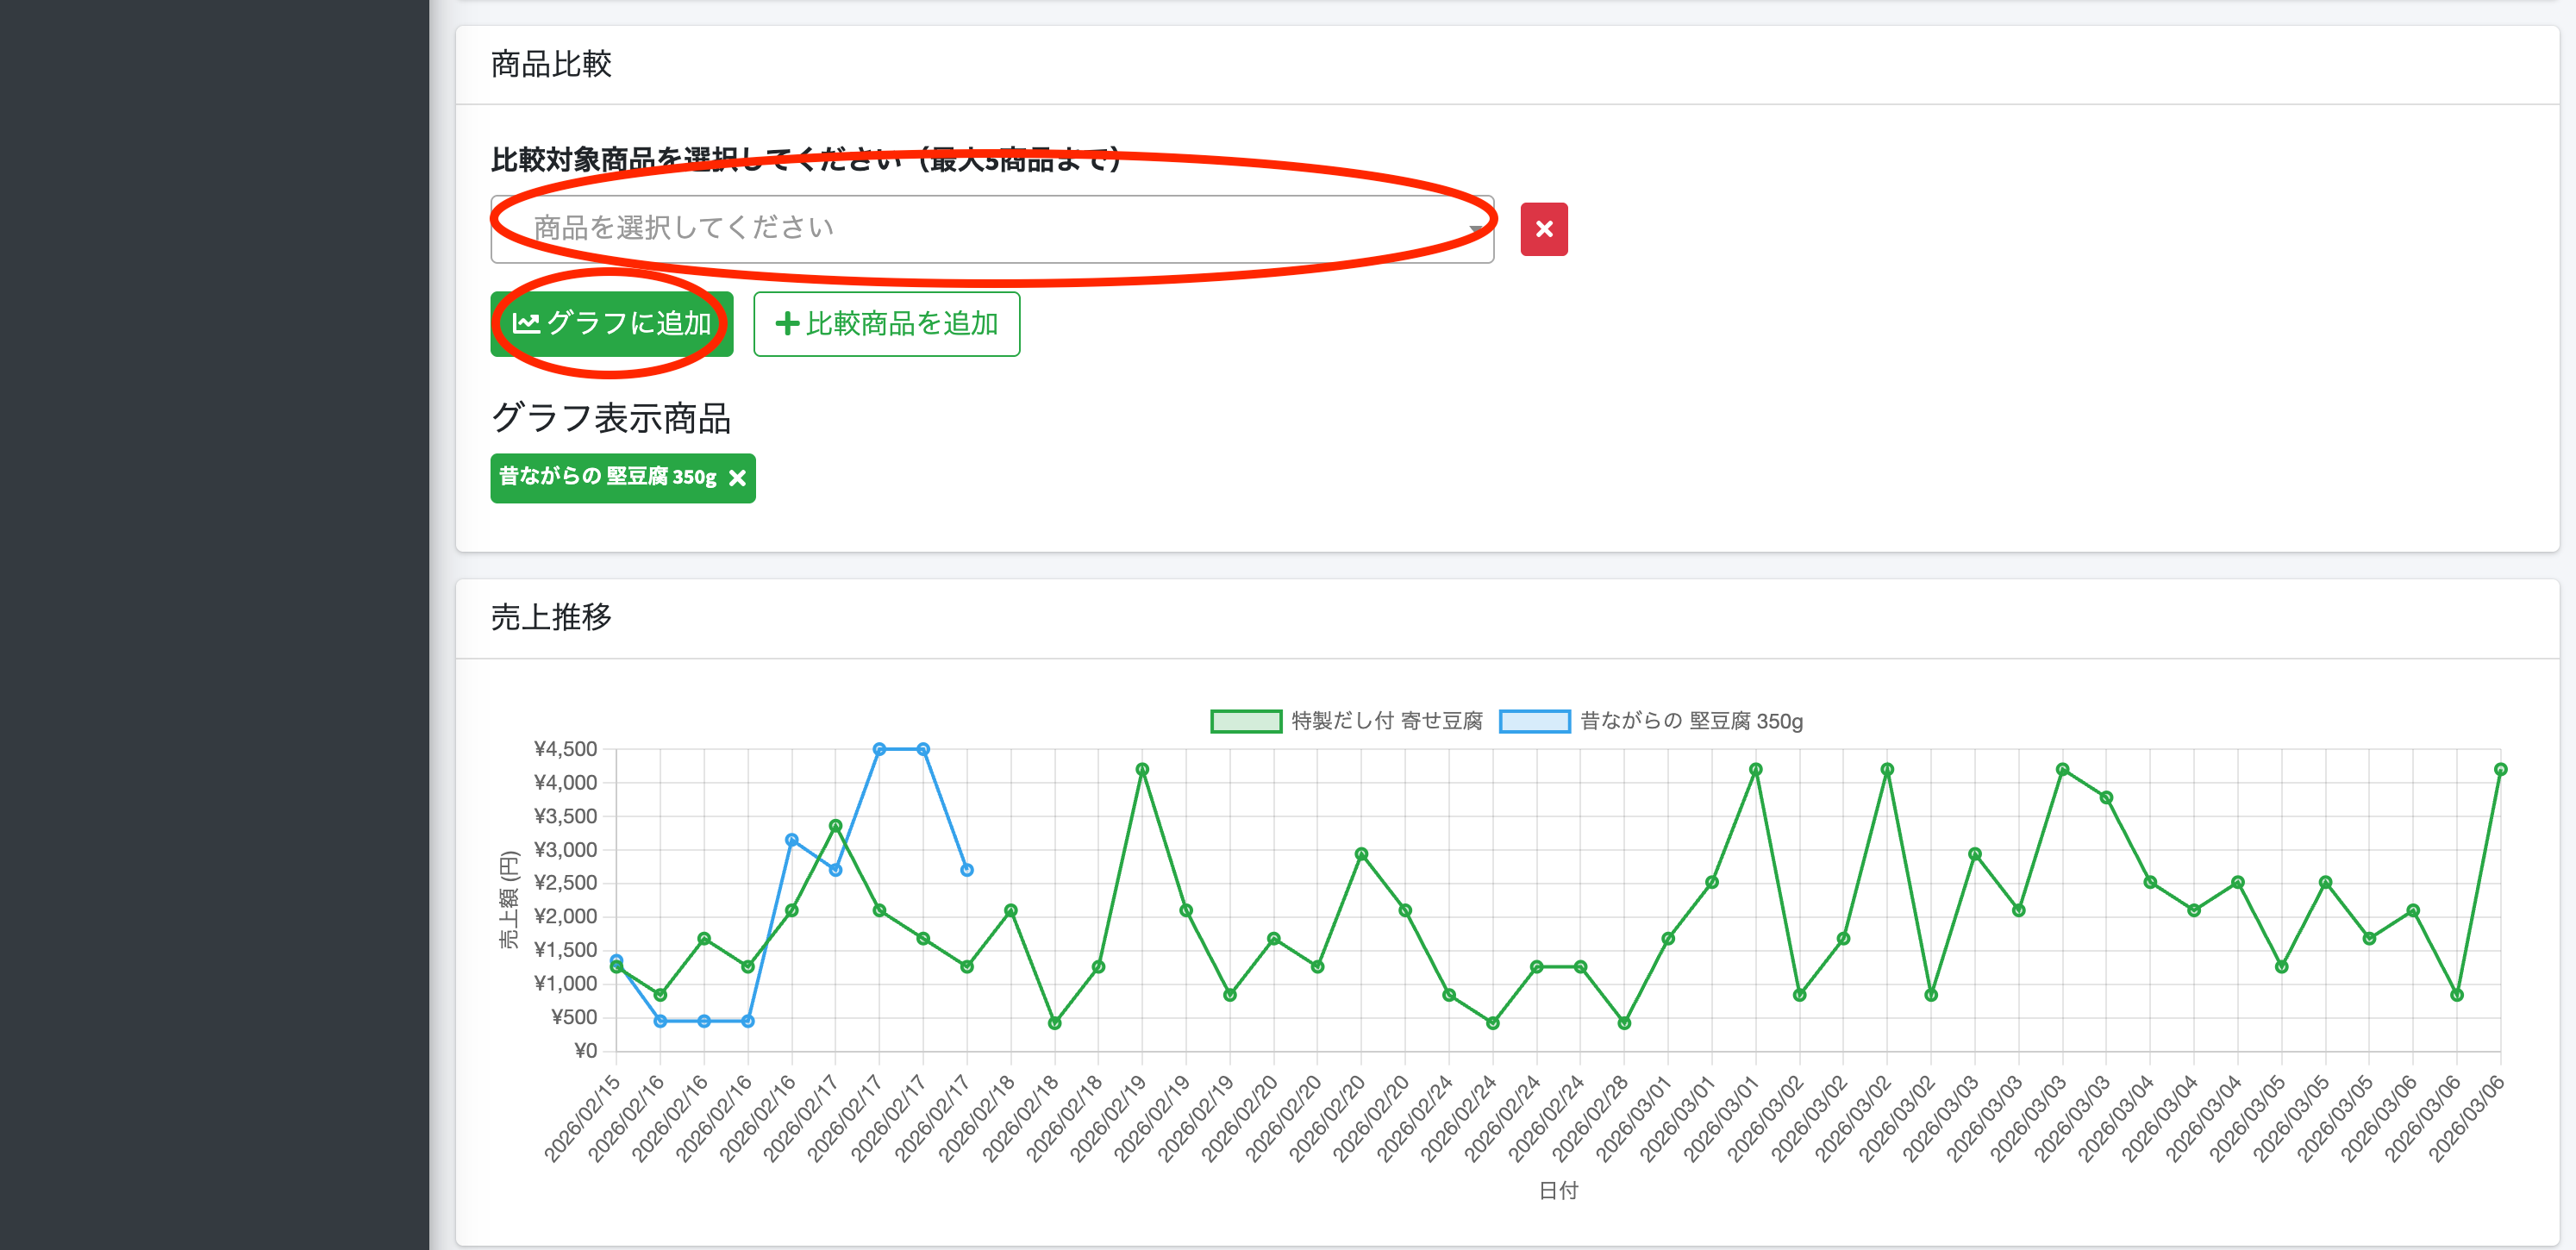Toggle the 特製だし付 寄せ豆腐 legend swatch

click(1245, 721)
